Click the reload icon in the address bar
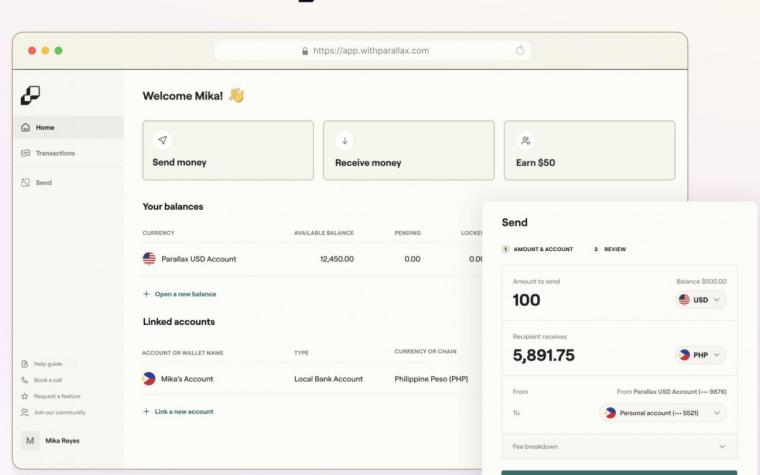 point(520,50)
